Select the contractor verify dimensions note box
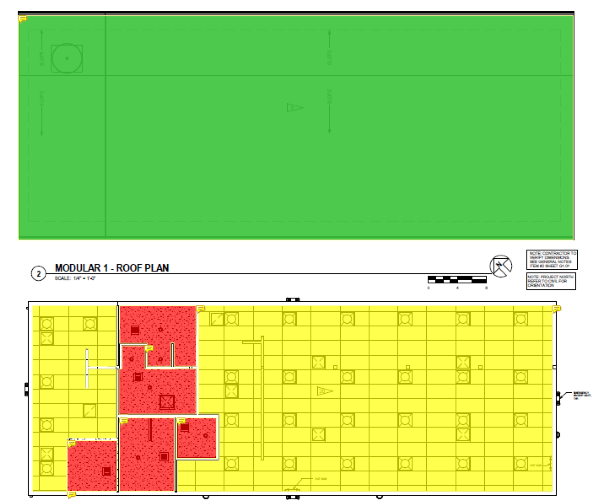The height and width of the screenshot is (500, 598). pos(552,260)
